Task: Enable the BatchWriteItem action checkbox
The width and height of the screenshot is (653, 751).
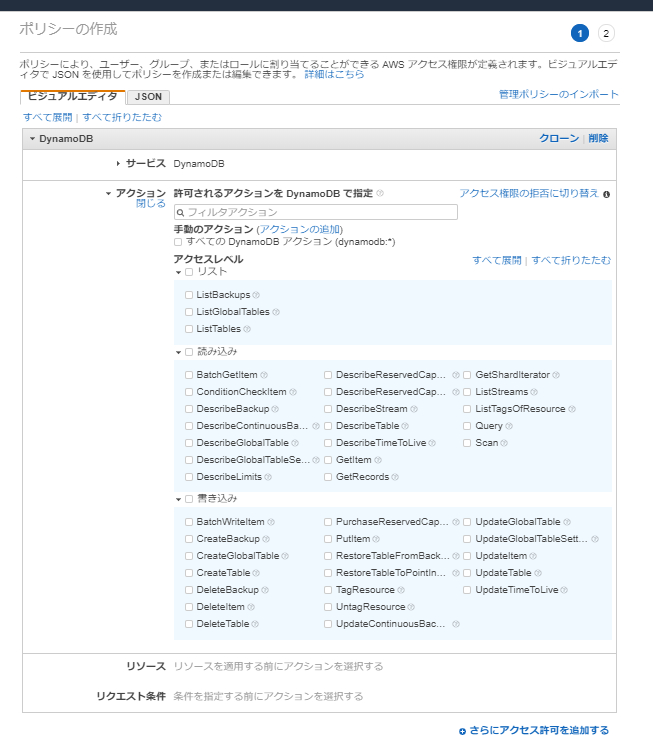Action: point(189,522)
